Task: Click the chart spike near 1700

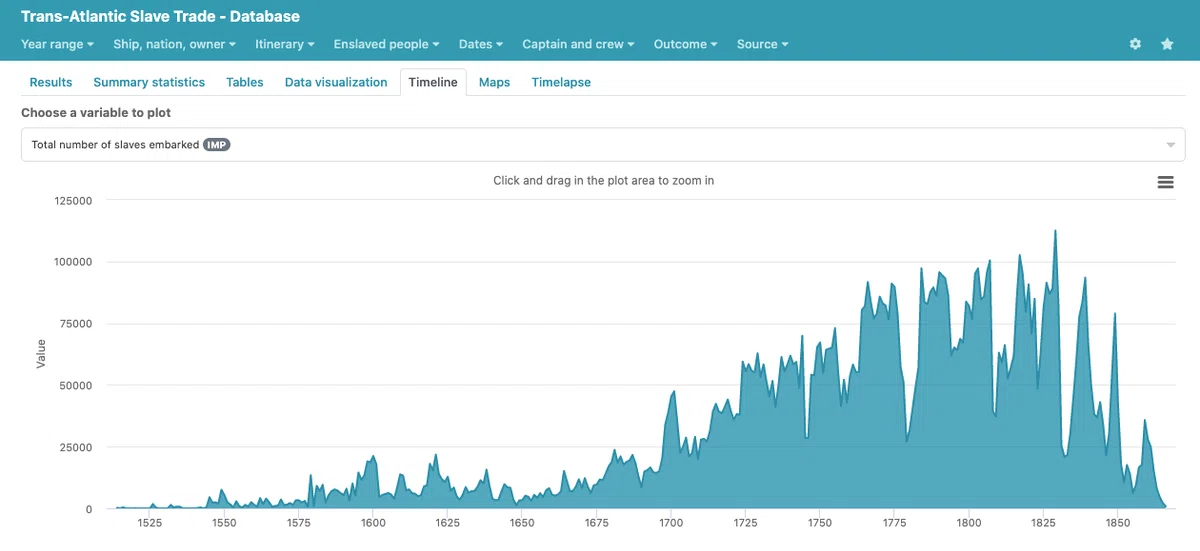Action: point(674,391)
